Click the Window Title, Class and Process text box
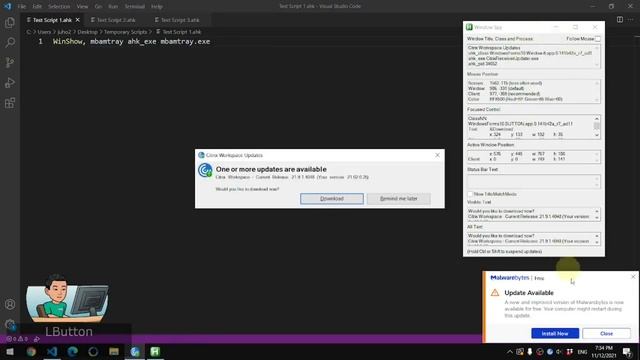Screen dimensions: 640x360 coord(533,56)
